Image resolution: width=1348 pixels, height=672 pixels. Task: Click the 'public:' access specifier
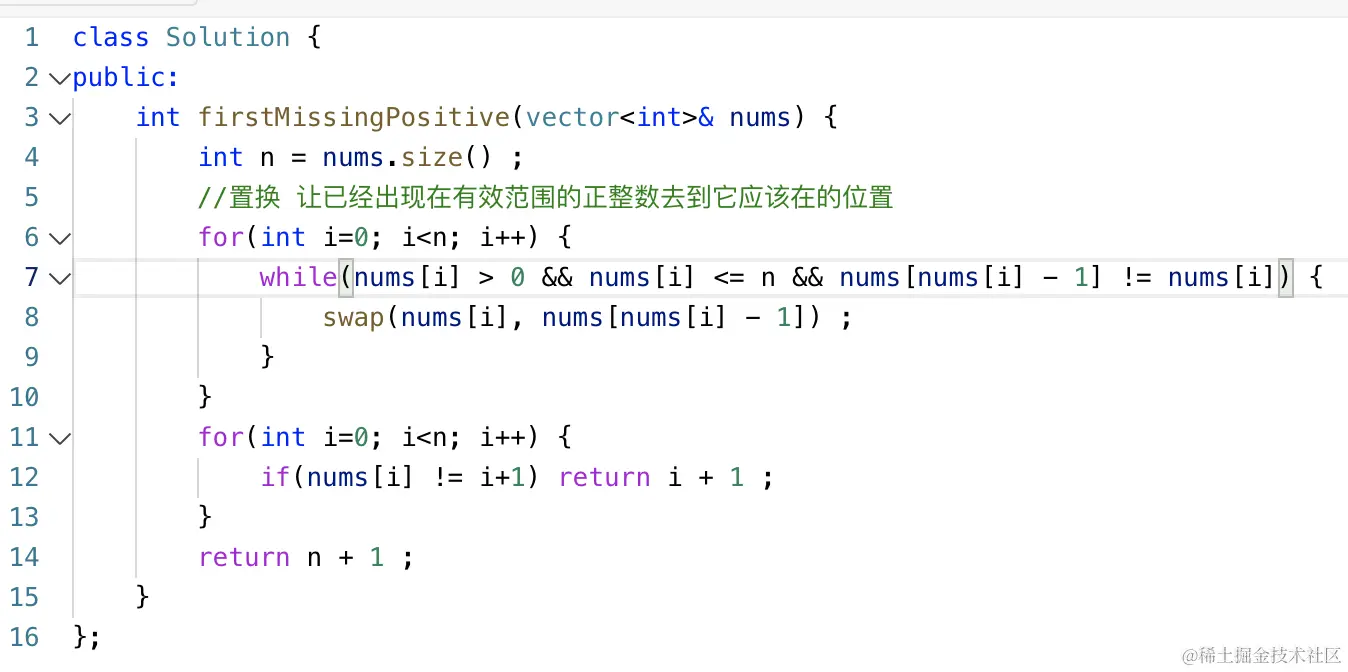(126, 78)
